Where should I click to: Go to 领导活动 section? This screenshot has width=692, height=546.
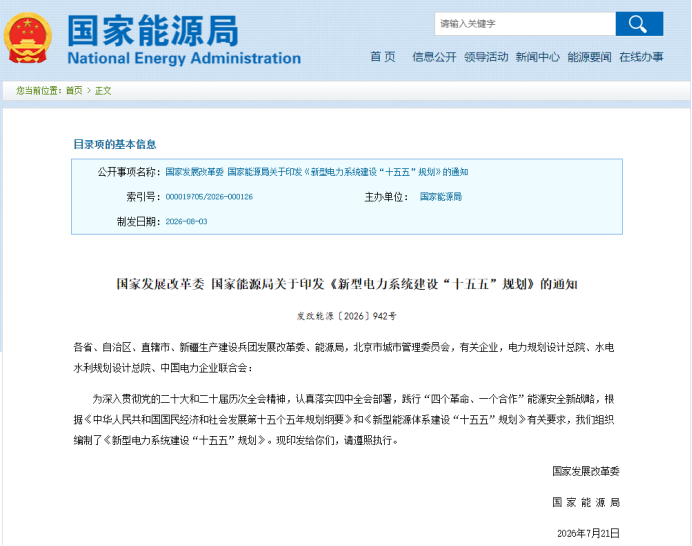pos(486,57)
